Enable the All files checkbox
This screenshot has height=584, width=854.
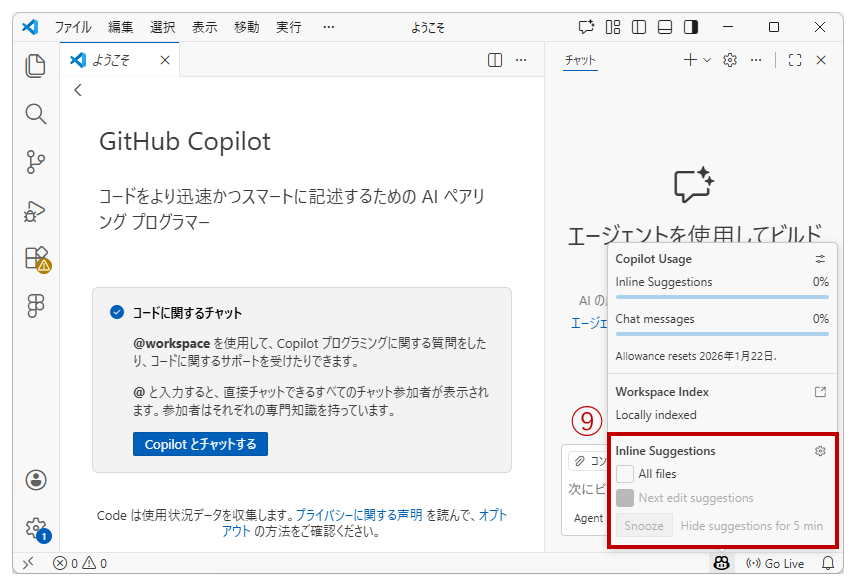(625, 474)
